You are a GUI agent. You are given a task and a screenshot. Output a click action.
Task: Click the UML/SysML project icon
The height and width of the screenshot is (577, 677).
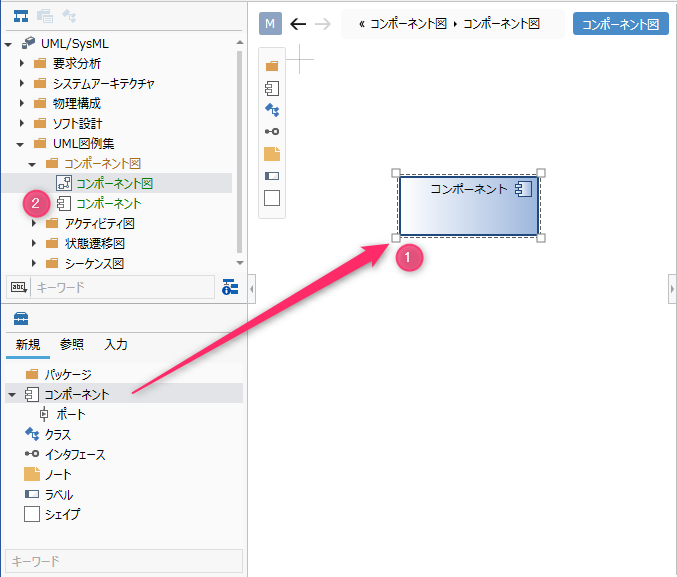pos(29,43)
